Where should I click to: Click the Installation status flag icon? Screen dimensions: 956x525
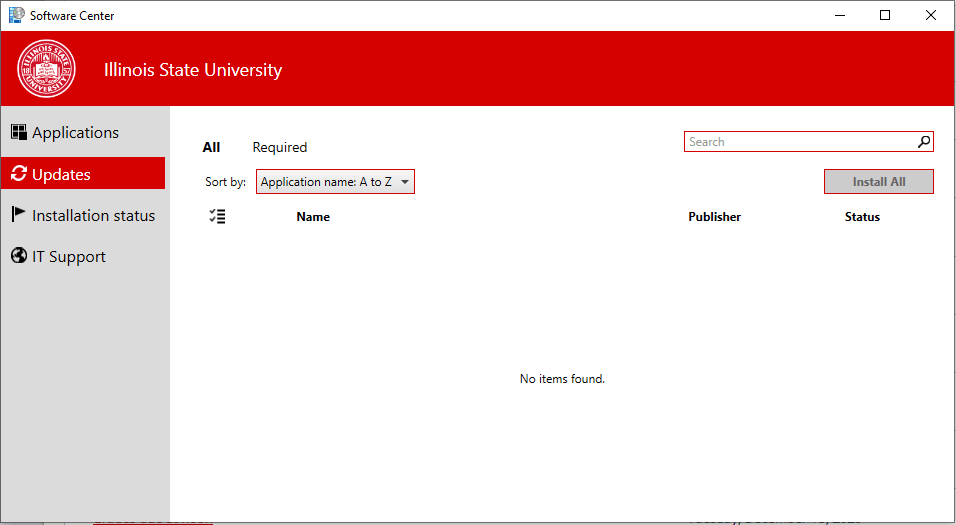tap(18, 214)
